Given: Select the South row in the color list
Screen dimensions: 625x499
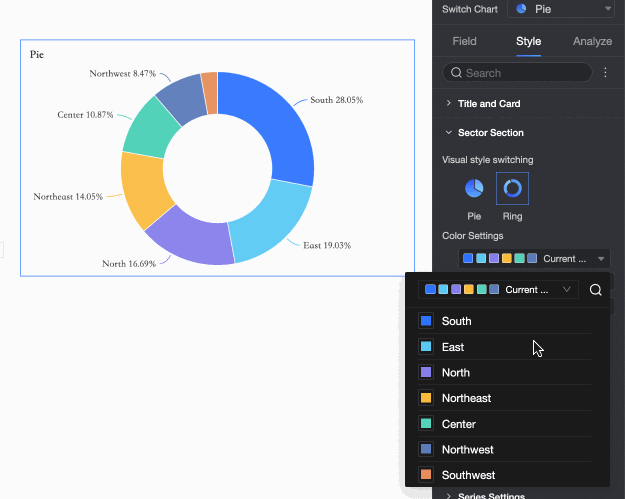Looking at the screenshot, I should [x=505, y=321].
